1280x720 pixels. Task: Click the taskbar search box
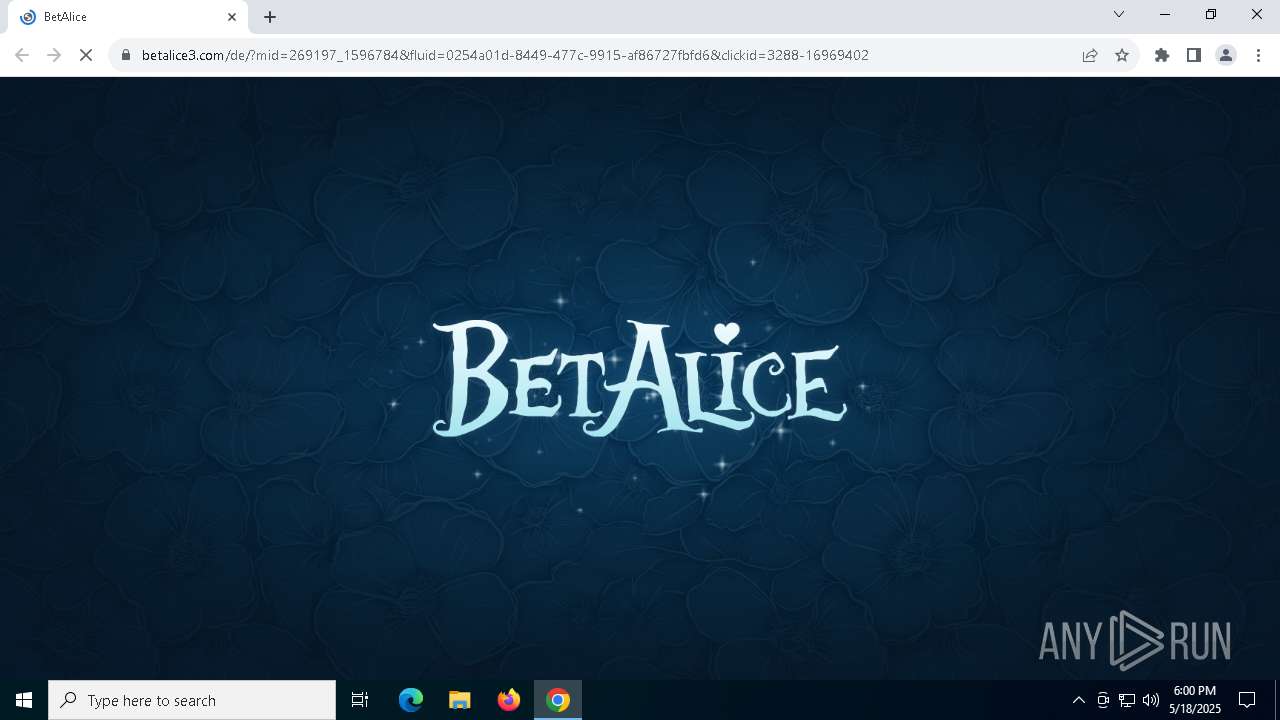click(192, 700)
